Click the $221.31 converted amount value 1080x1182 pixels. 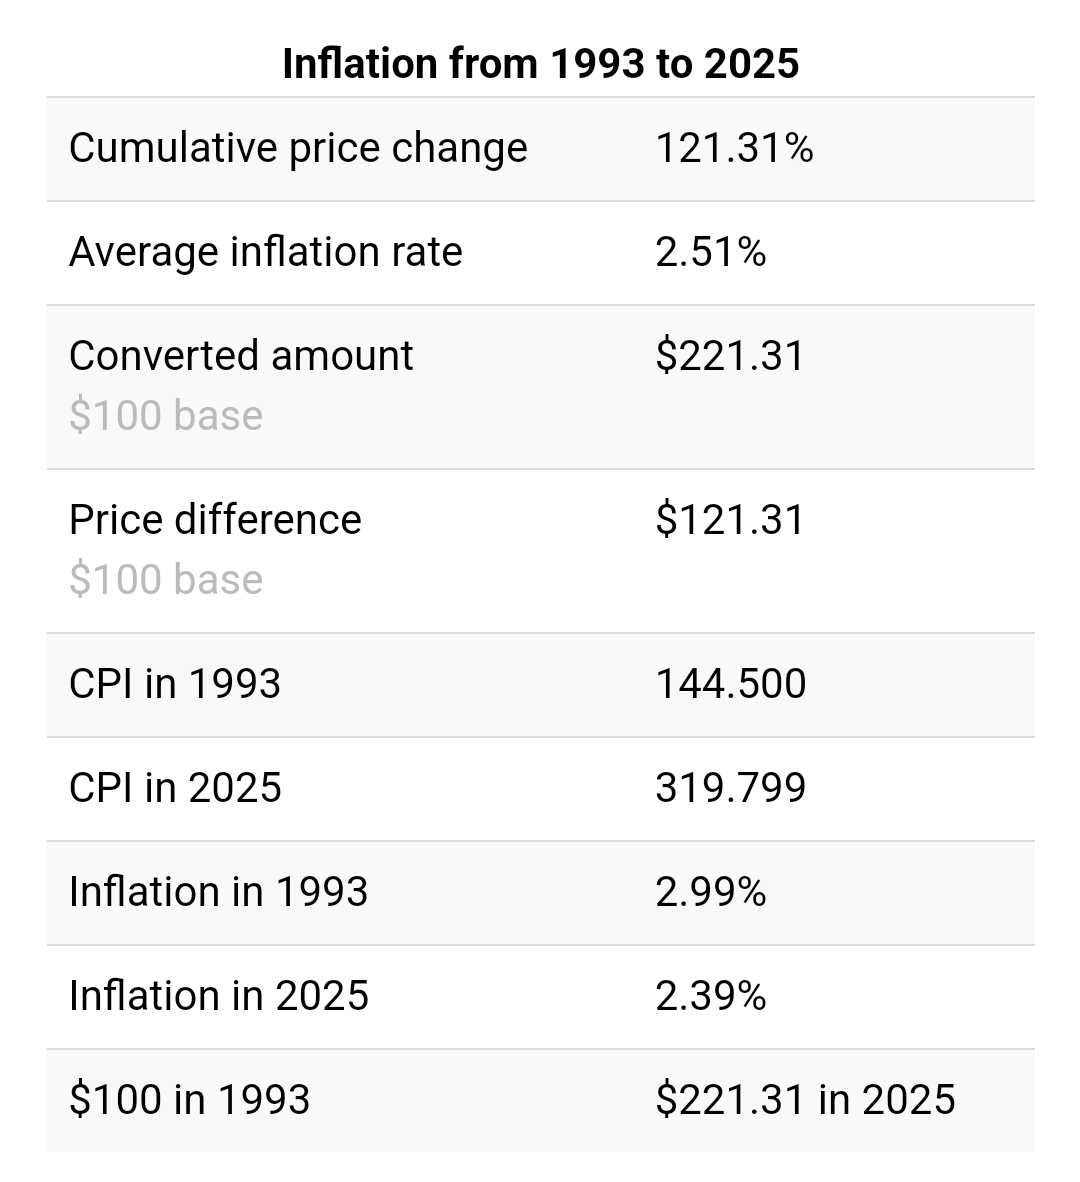tap(729, 356)
